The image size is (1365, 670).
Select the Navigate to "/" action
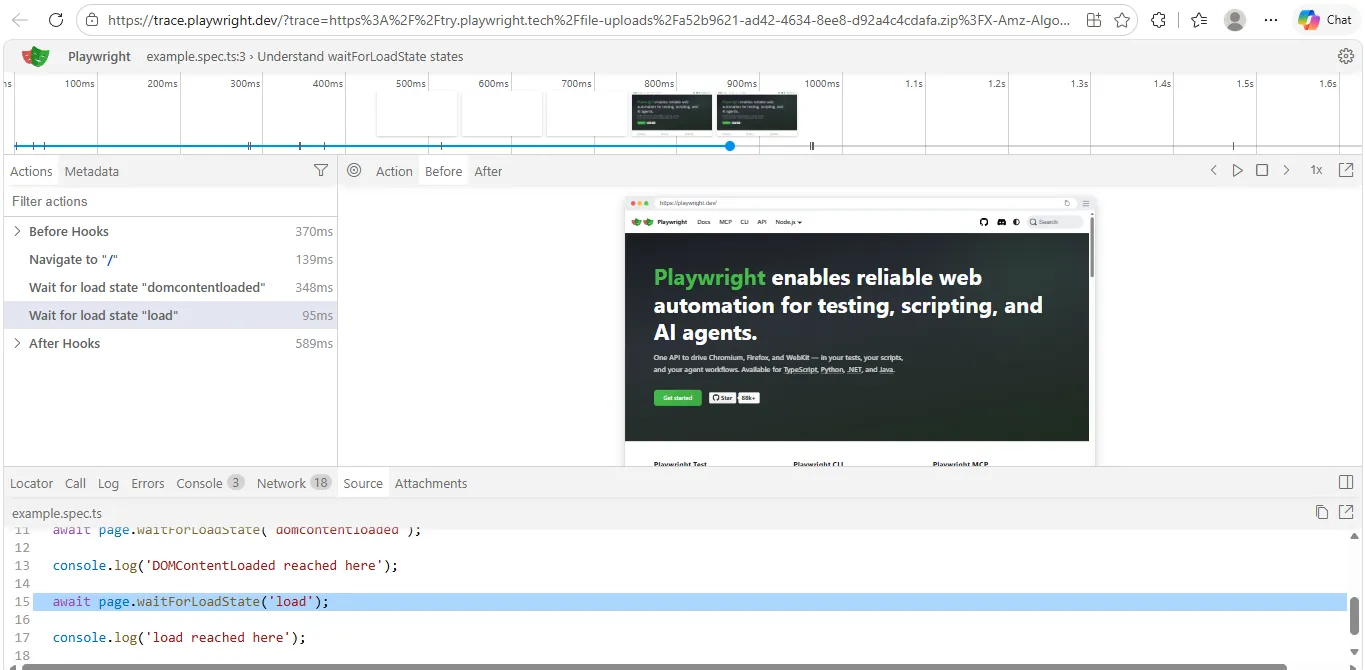(170, 259)
